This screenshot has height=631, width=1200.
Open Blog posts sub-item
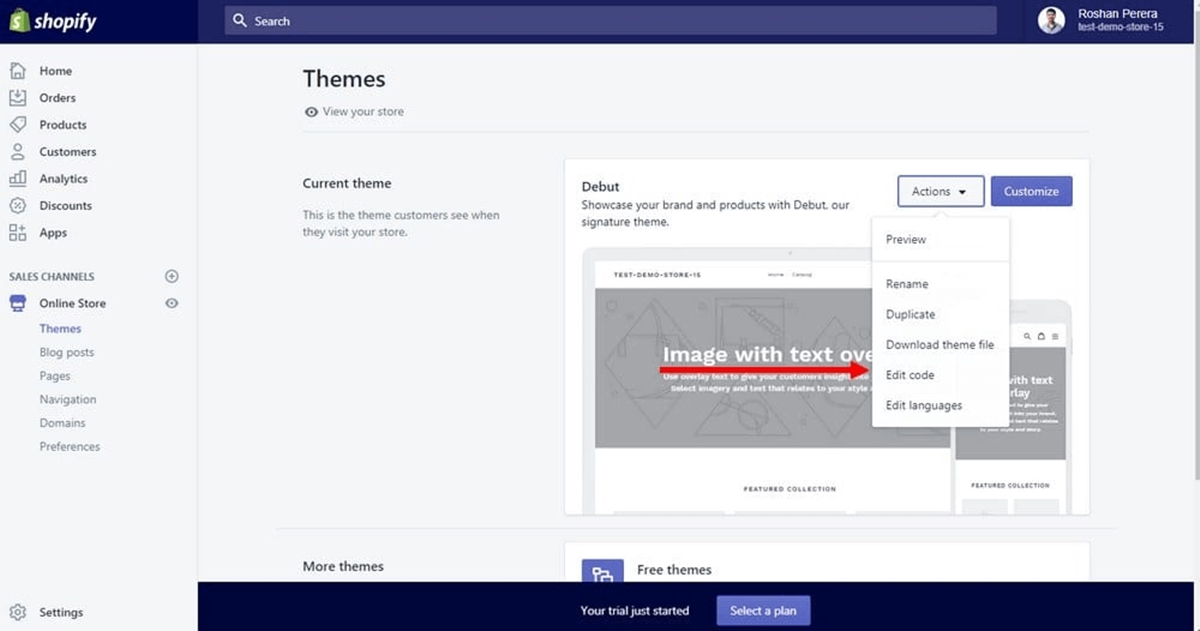[67, 352]
